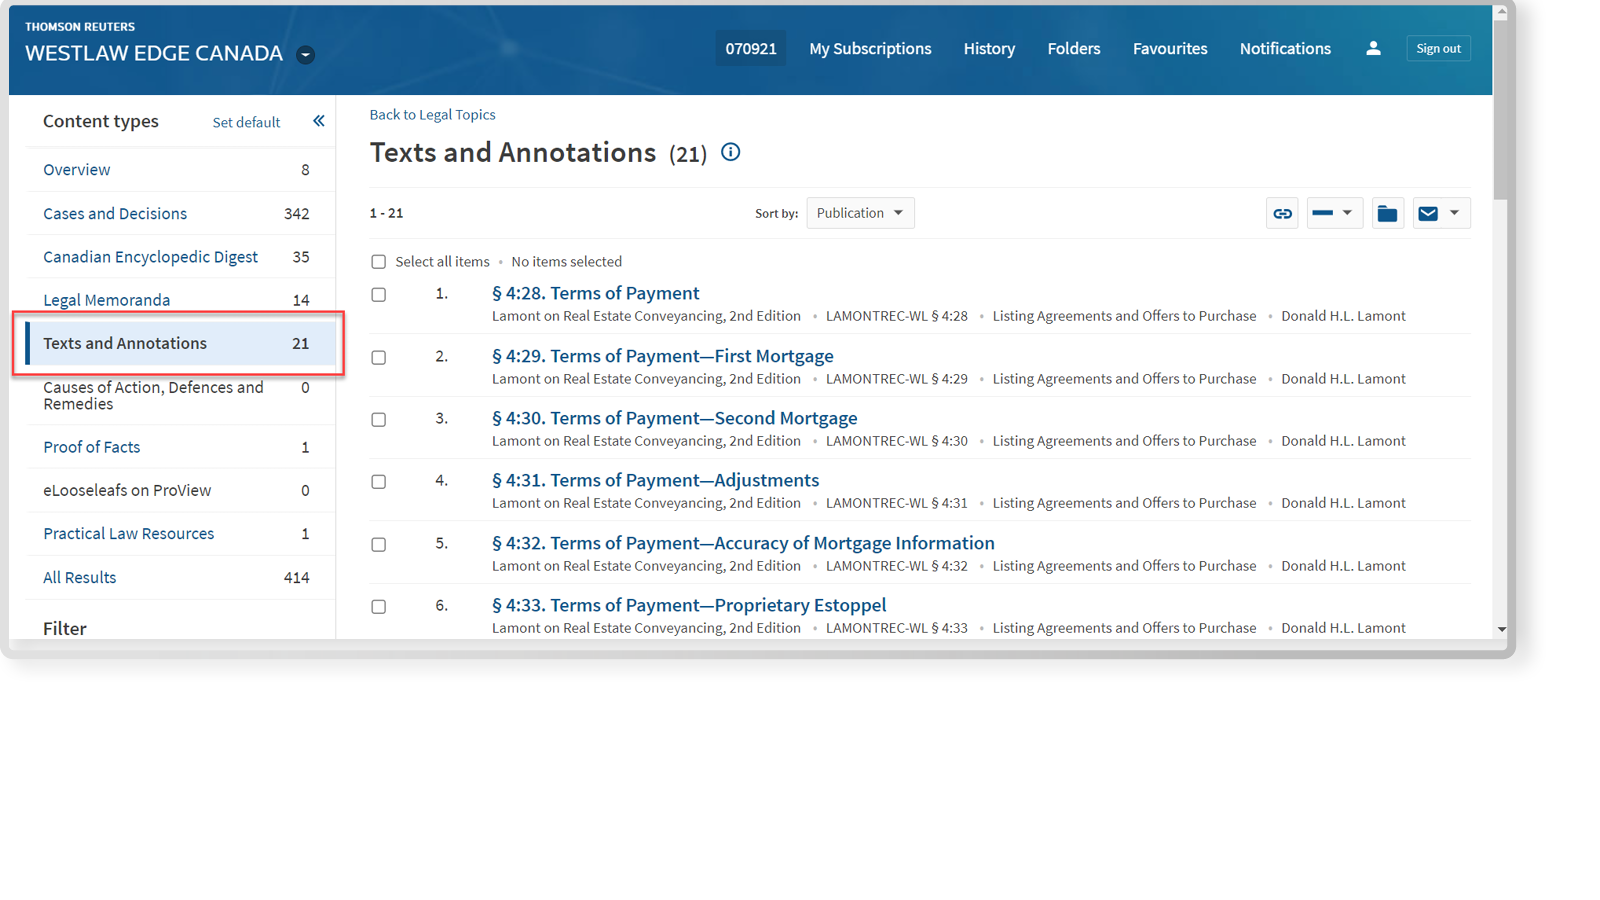Open § 4:29. Terms of Payment—First Mortgage

[x=662, y=356]
